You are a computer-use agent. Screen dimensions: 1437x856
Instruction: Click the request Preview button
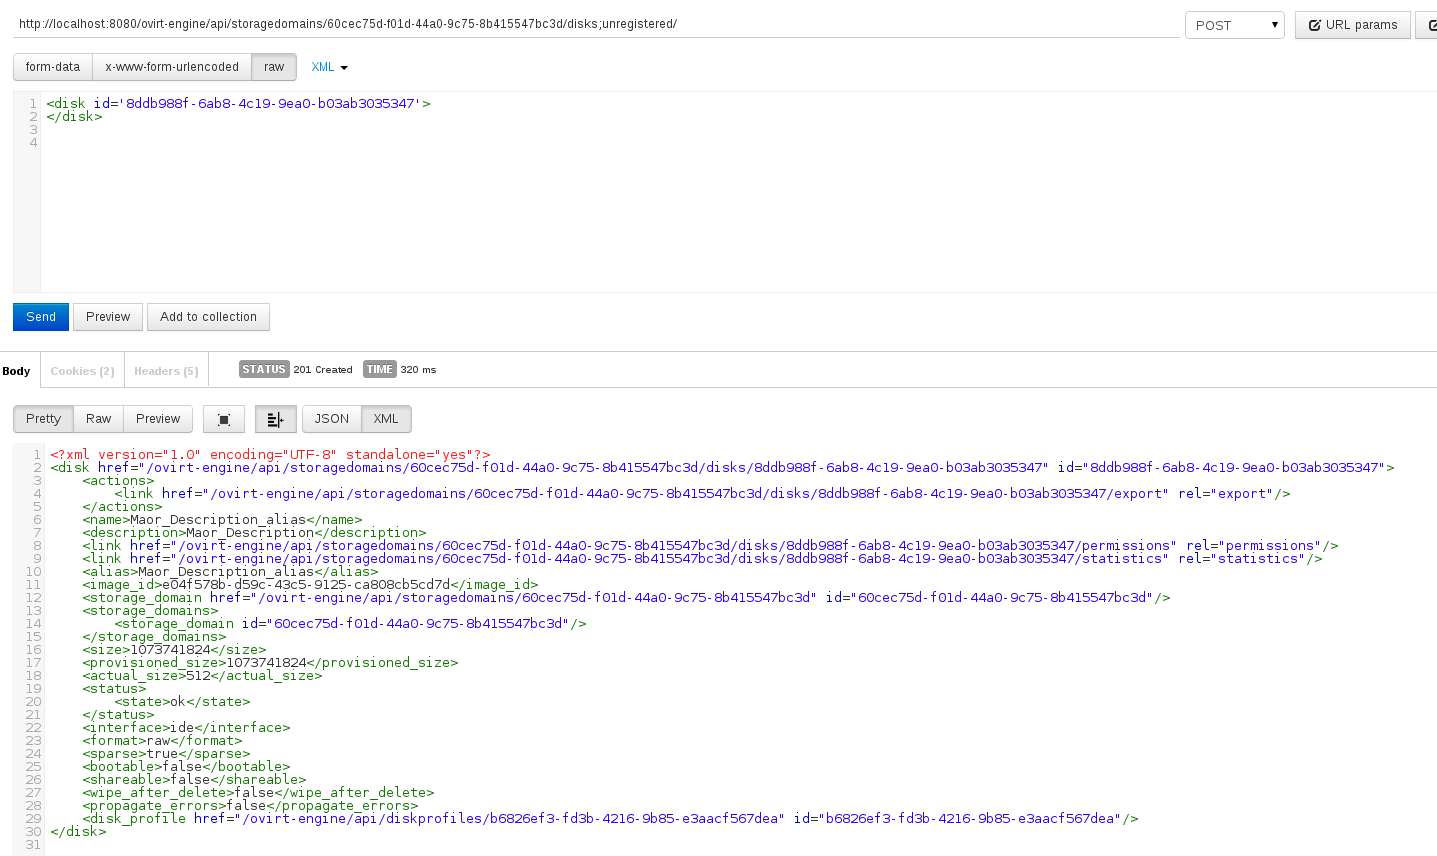tap(108, 317)
